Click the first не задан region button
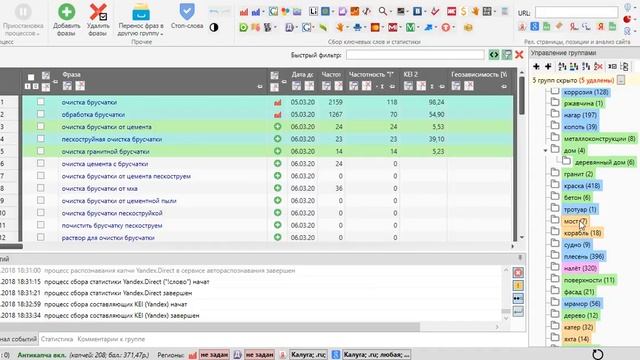 coord(214,355)
